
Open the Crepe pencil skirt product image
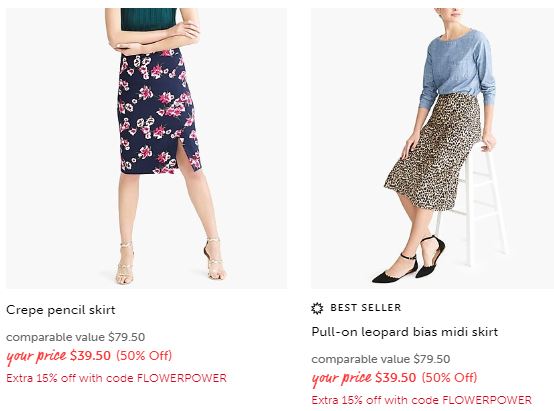coord(146,148)
